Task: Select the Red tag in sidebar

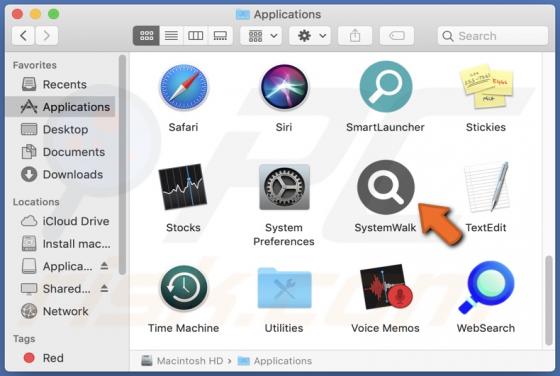Action: coord(60,358)
